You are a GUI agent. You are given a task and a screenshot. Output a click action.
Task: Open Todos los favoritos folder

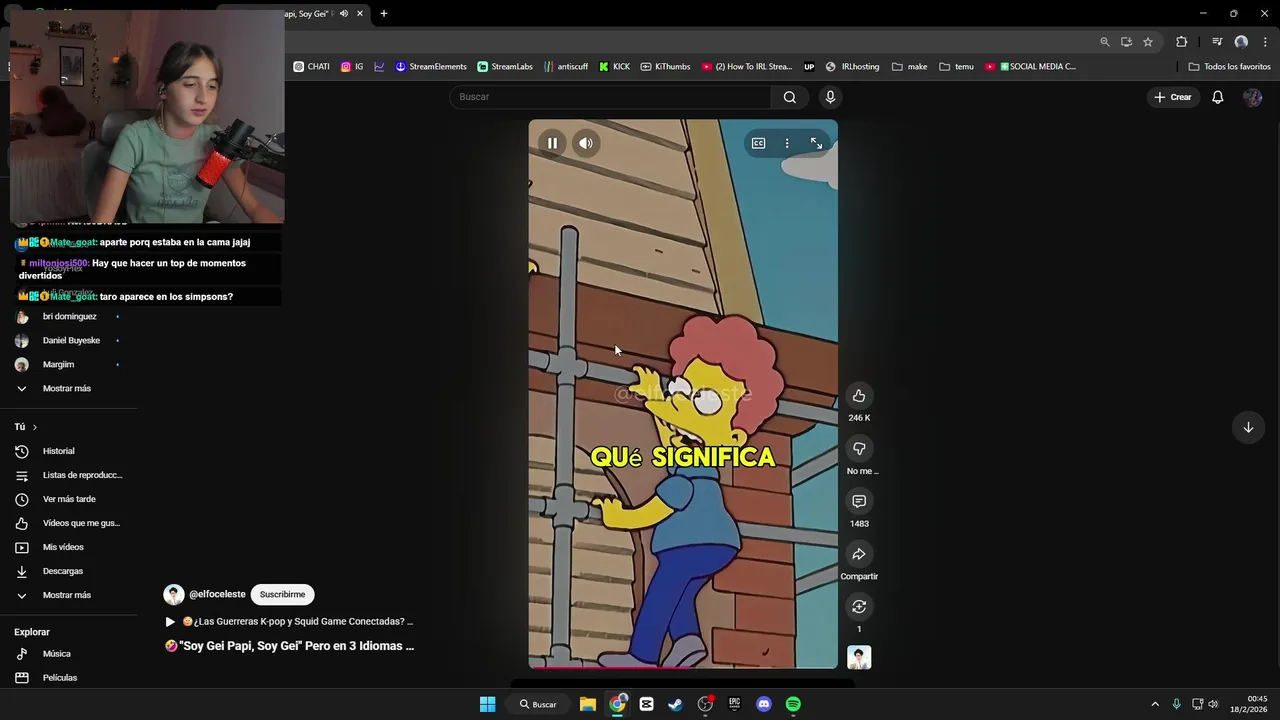click(x=1229, y=67)
